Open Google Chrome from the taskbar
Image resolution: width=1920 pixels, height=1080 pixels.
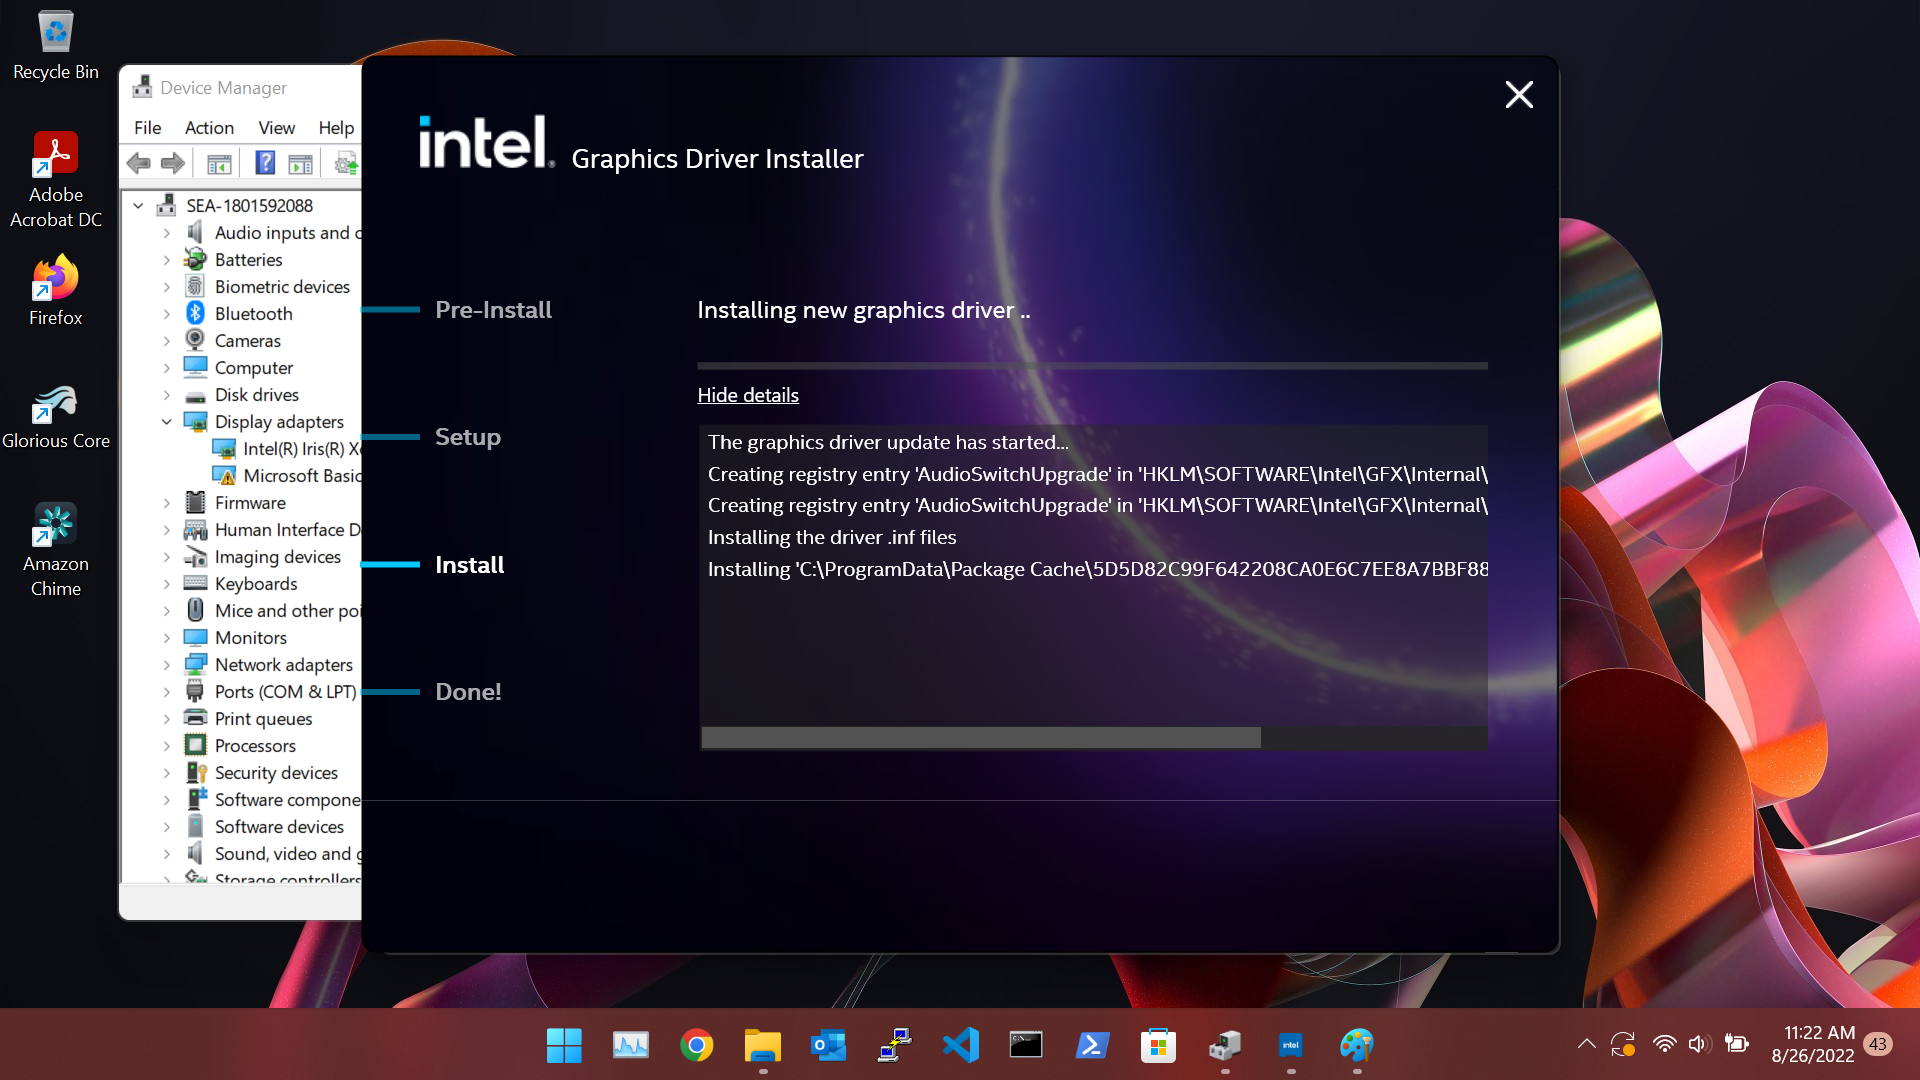coord(696,1046)
